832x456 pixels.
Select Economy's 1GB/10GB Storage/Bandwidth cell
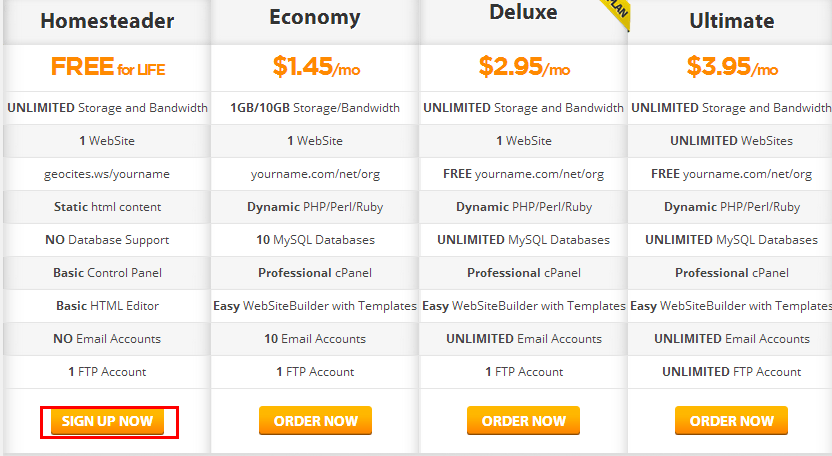[x=315, y=108]
